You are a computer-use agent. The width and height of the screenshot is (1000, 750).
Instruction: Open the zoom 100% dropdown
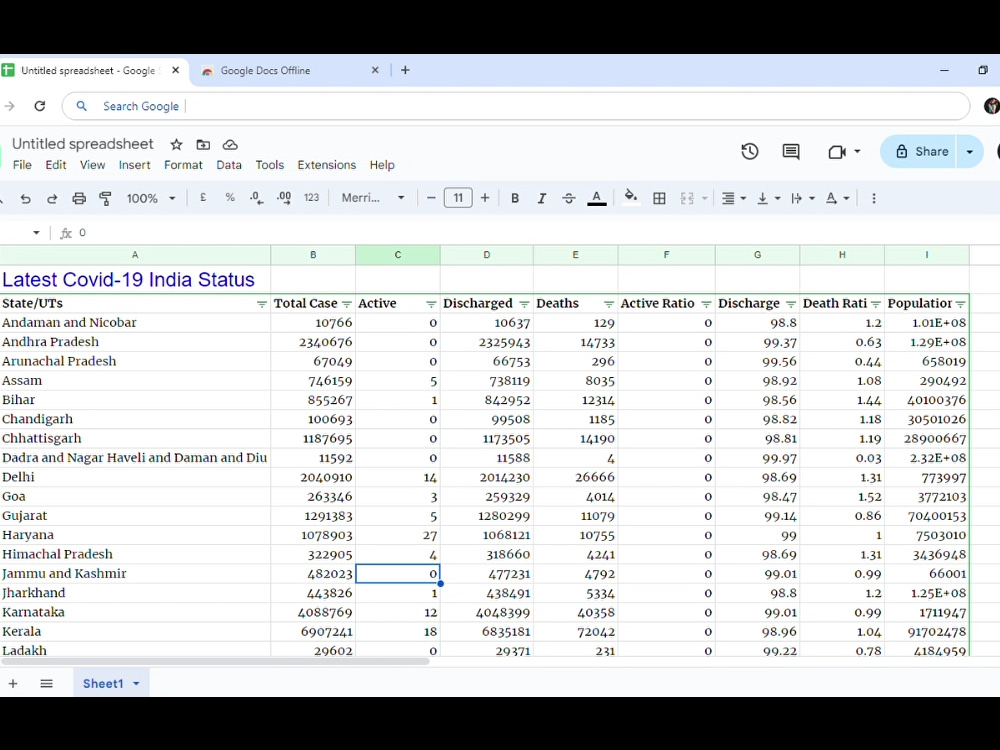click(x=151, y=198)
